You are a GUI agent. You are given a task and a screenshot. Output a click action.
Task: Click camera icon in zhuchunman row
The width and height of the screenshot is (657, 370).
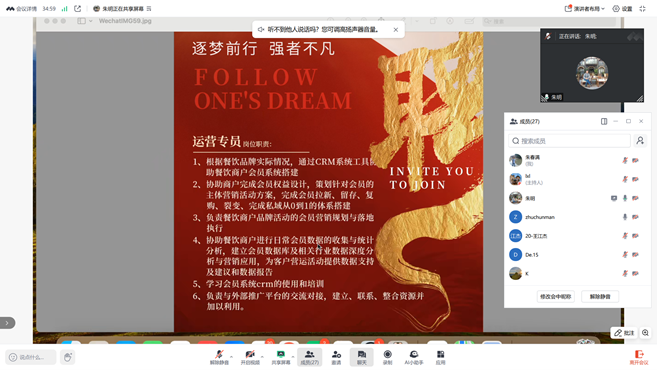[636, 217]
